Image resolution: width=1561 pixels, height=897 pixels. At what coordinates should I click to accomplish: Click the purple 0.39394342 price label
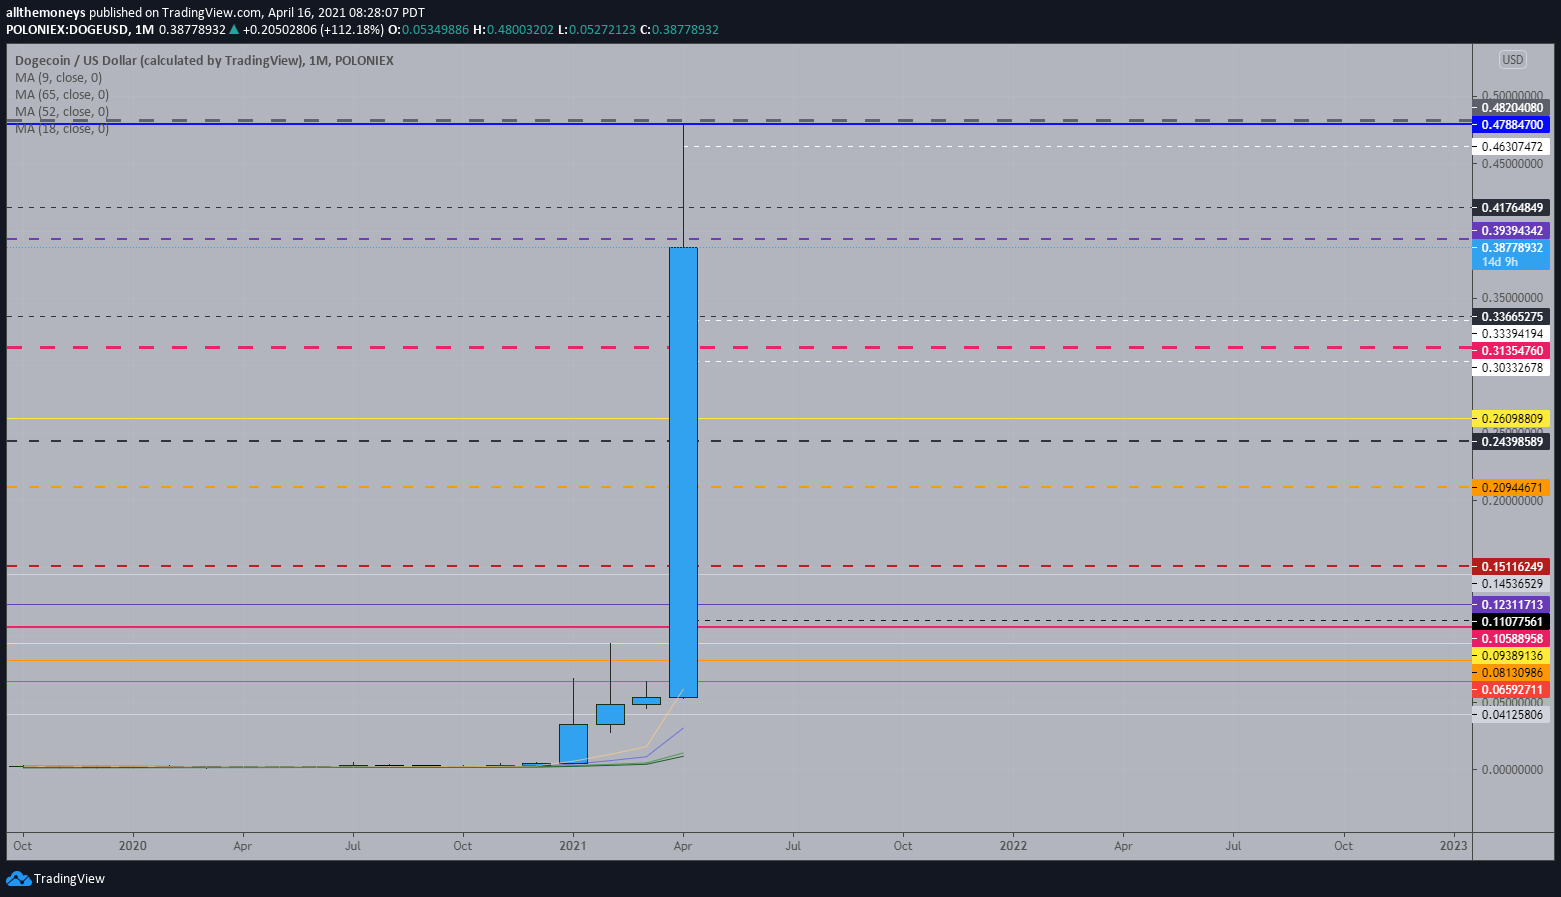(x=1511, y=231)
